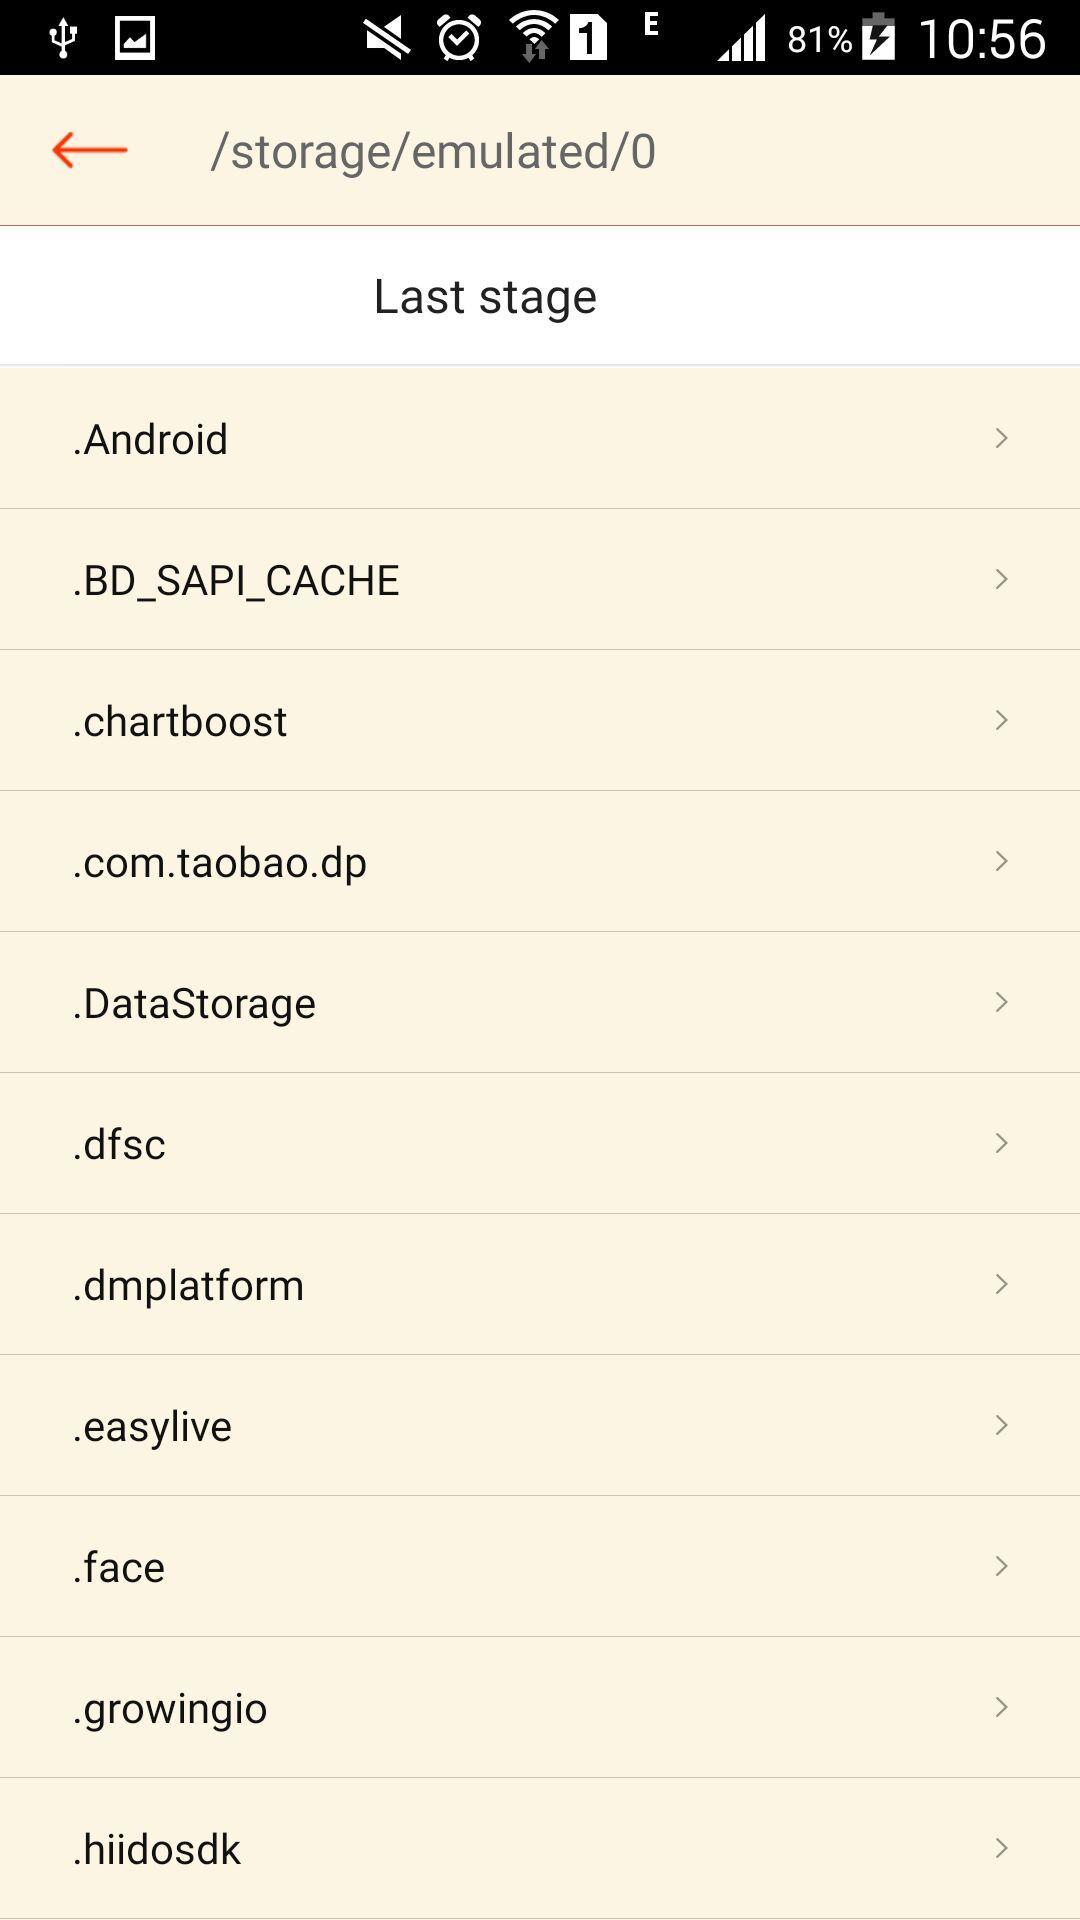Viewport: 1080px width, 1920px height.
Task: Tap the orange back arrow
Action: pos(90,150)
